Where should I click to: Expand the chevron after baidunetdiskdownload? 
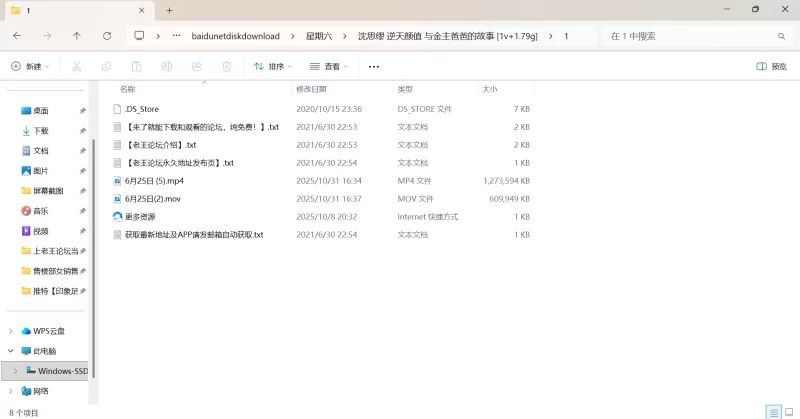tap(292, 36)
